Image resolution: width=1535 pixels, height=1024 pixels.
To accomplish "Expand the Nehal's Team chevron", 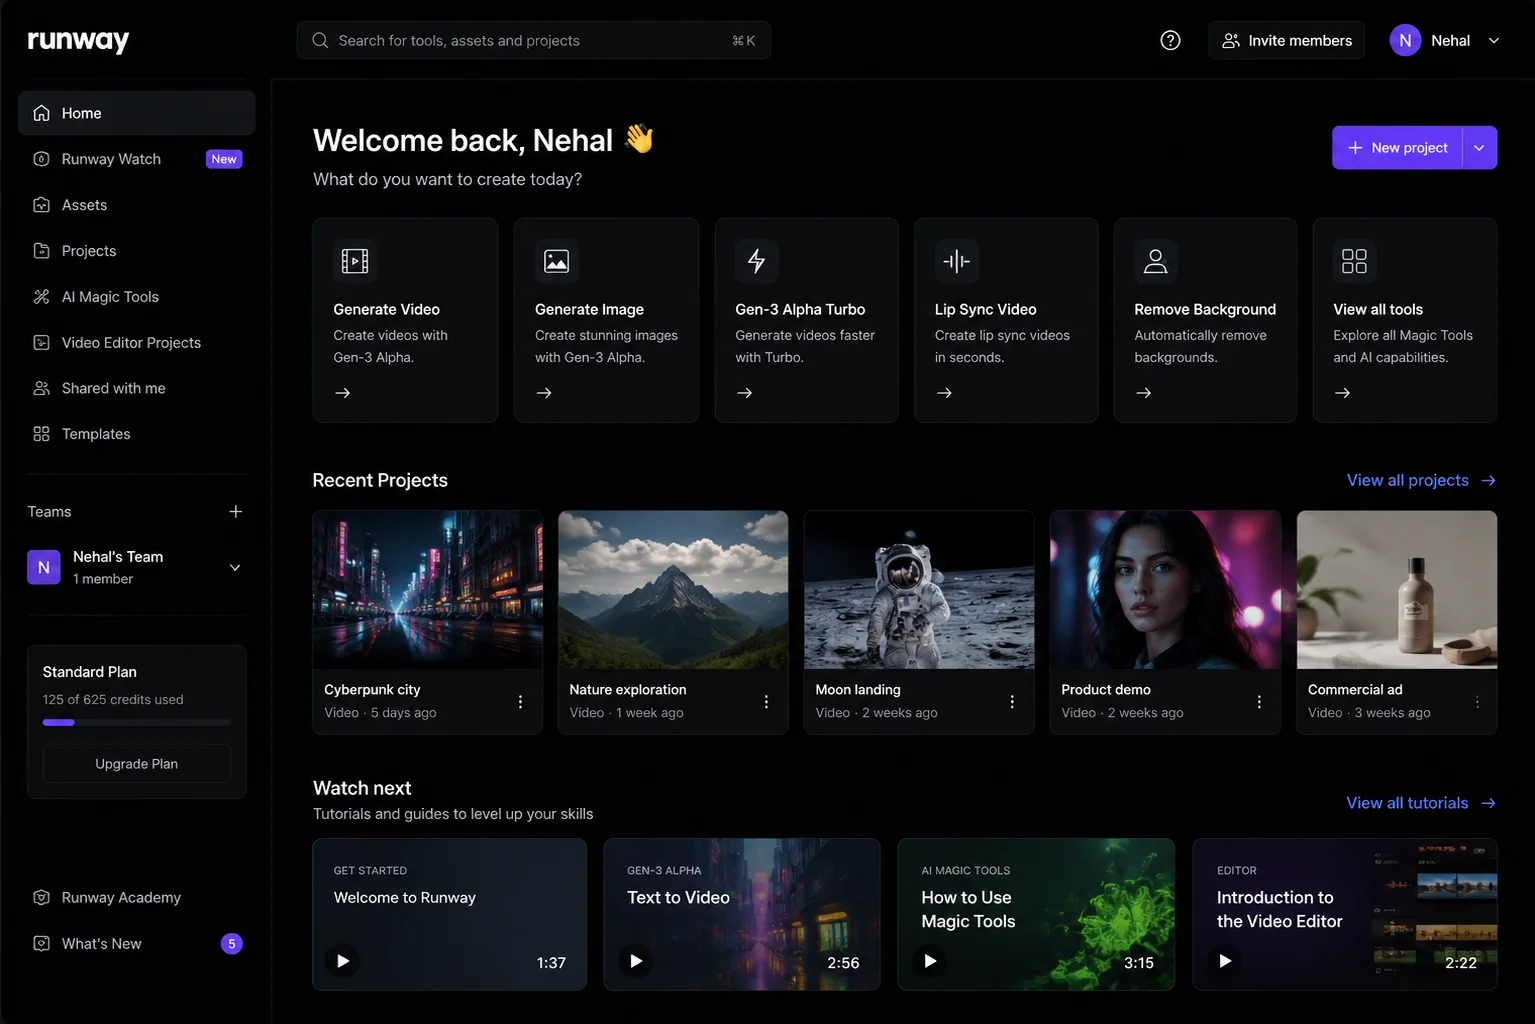I will tap(235, 568).
